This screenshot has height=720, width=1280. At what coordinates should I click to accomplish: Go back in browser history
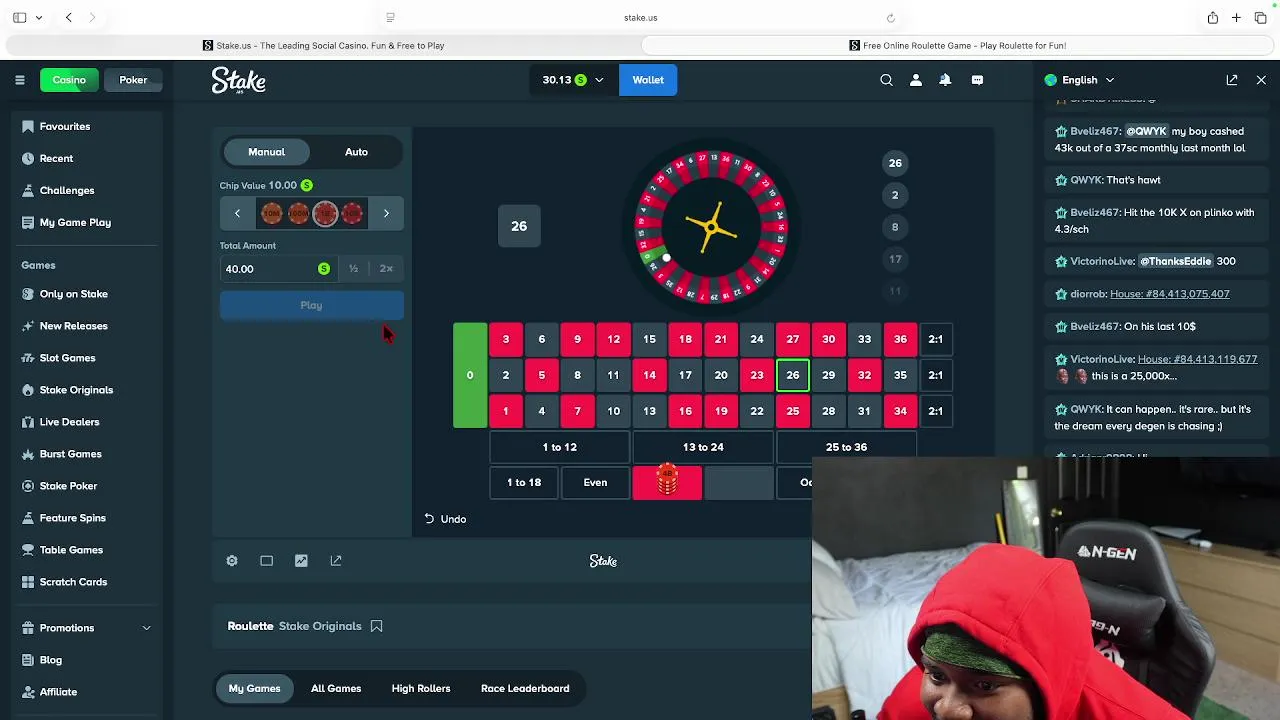(68, 17)
